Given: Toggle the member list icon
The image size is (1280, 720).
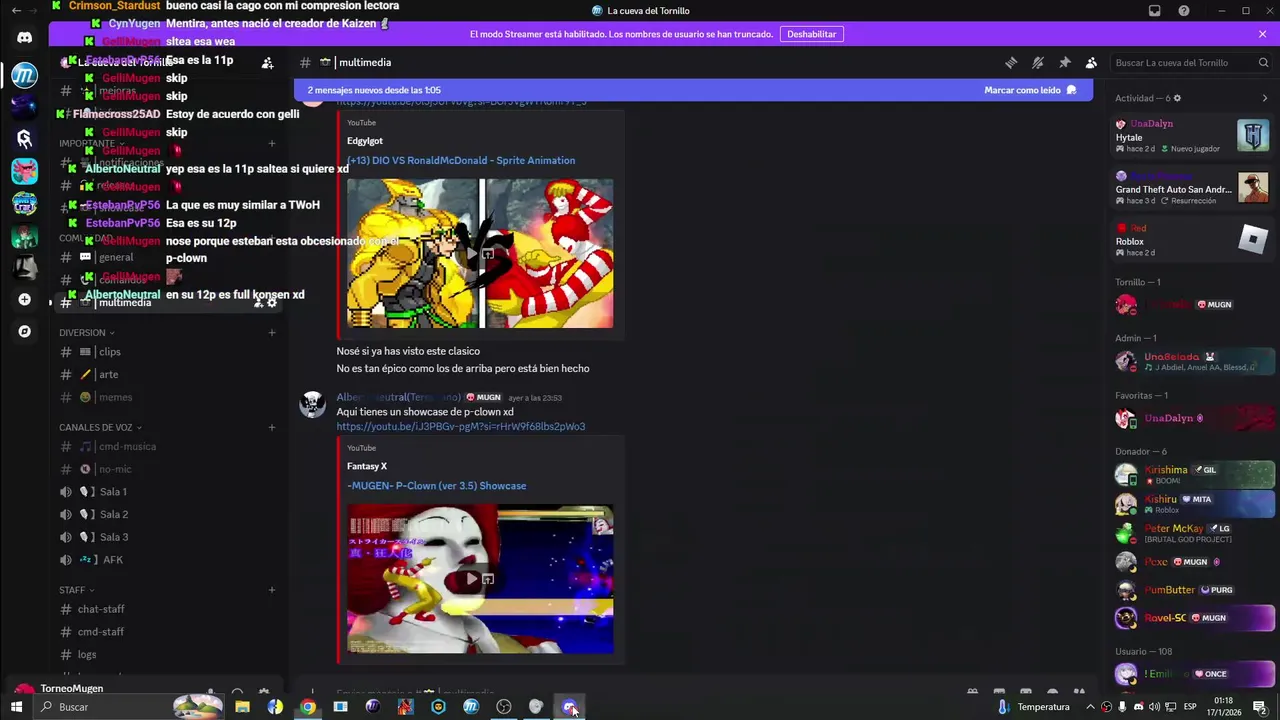Looking at the screenshot, I should 1091,62.
